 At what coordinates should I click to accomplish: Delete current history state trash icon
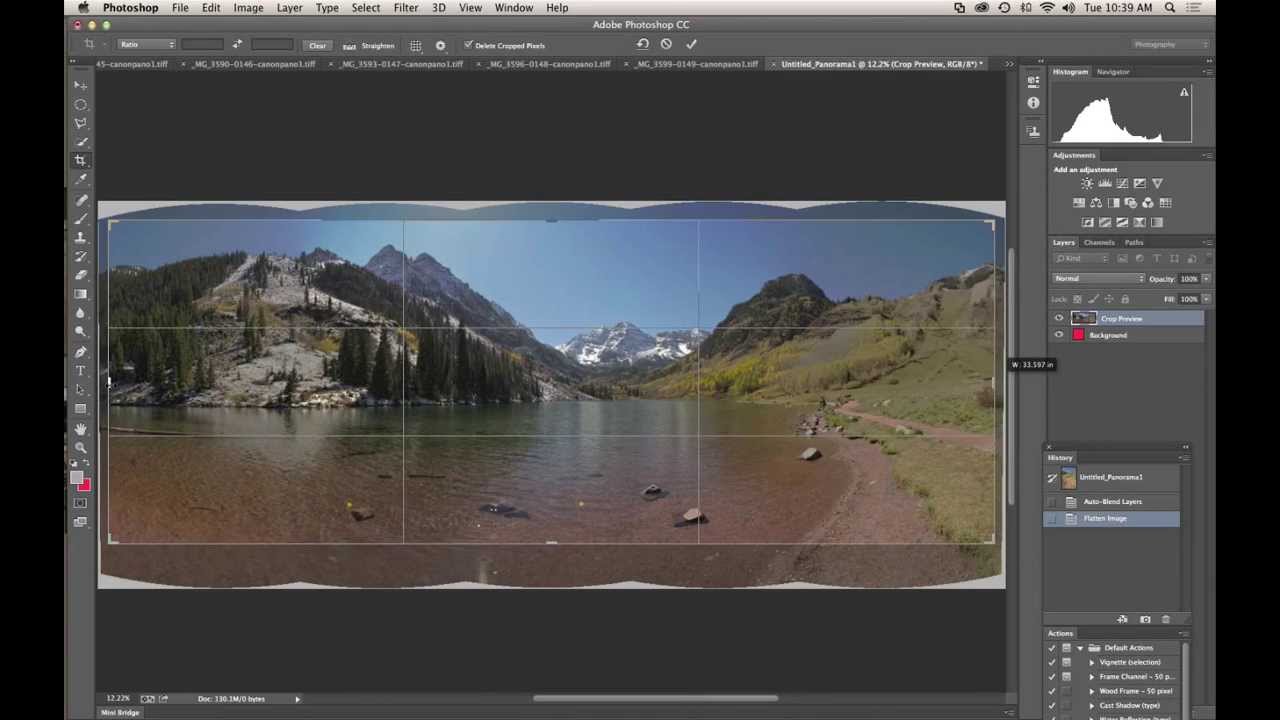[1165, 620]
